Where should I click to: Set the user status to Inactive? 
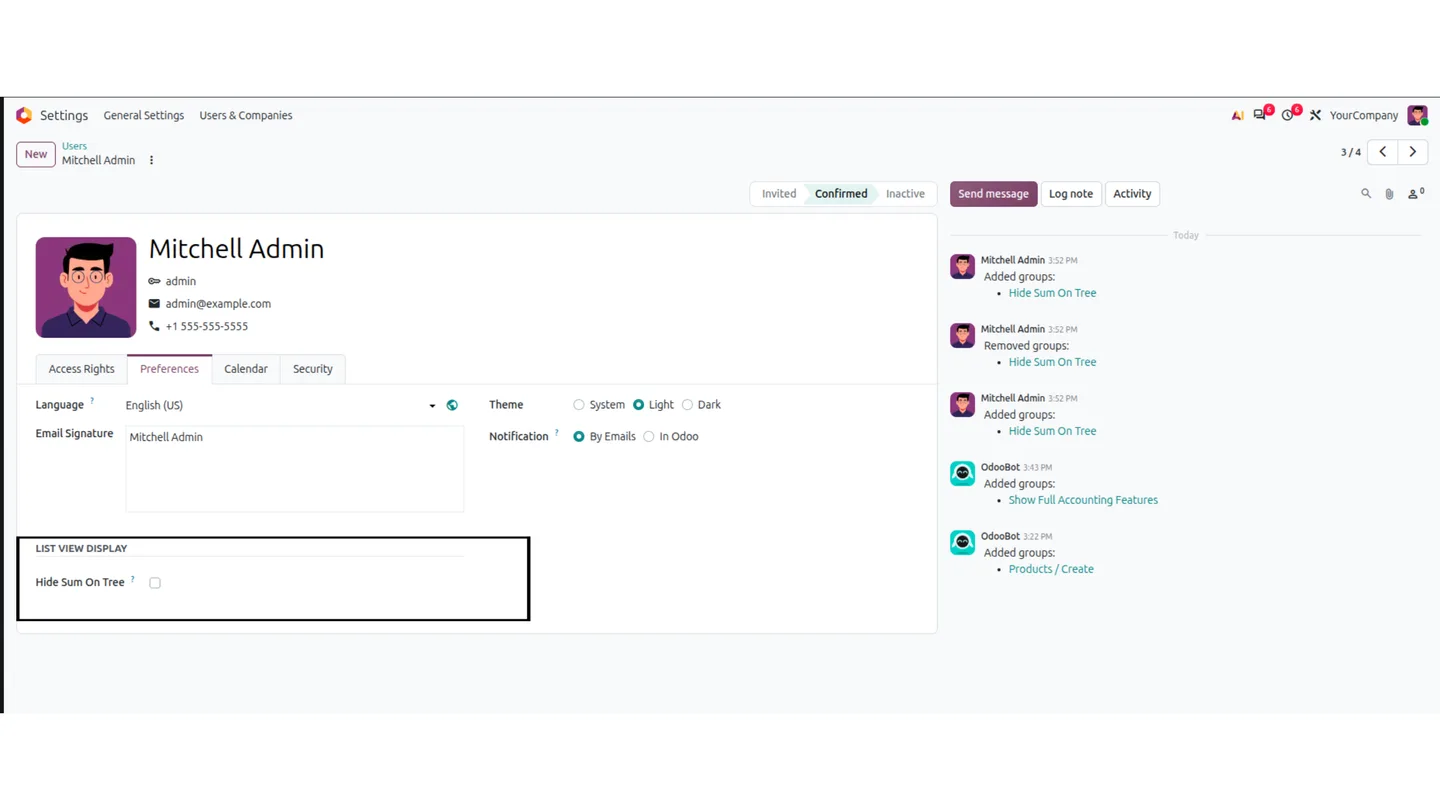pos(905,194)
